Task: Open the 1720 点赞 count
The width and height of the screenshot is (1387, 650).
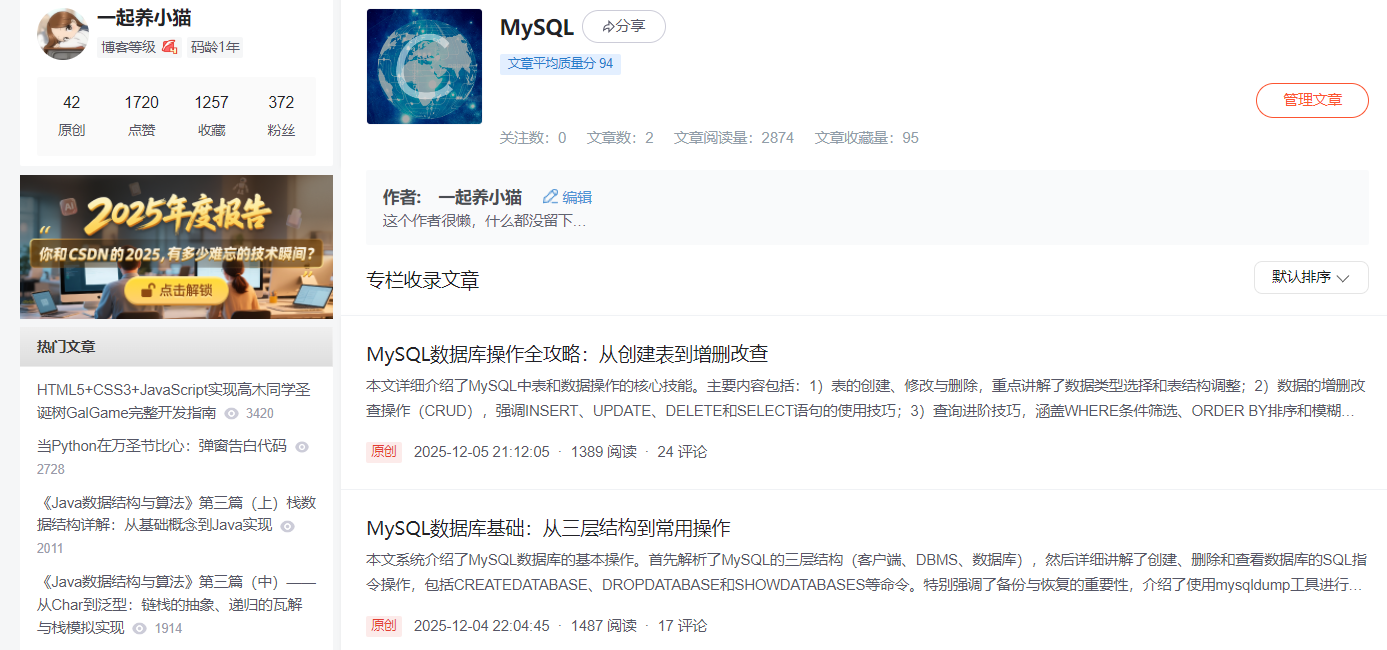Action: [x=142, y=116]
